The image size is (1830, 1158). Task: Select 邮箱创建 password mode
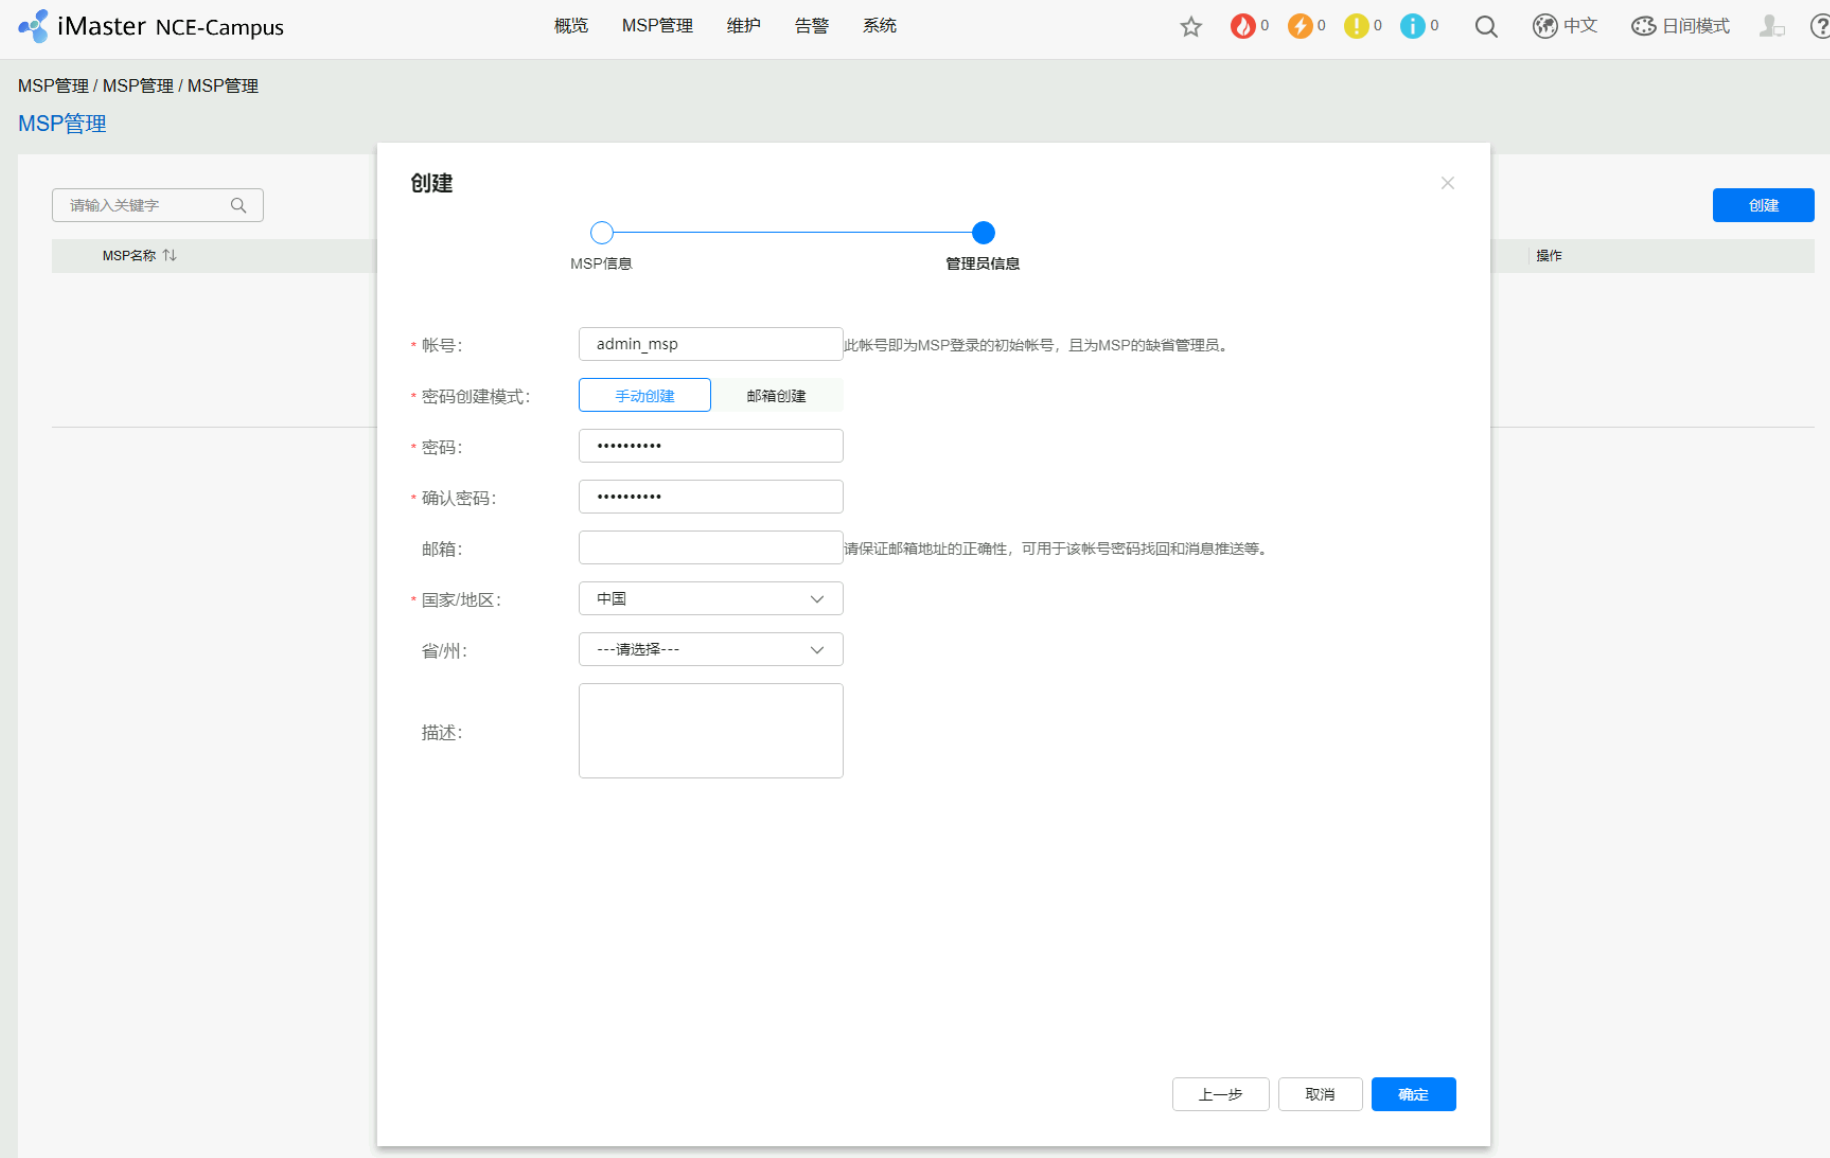pos(776,396)
